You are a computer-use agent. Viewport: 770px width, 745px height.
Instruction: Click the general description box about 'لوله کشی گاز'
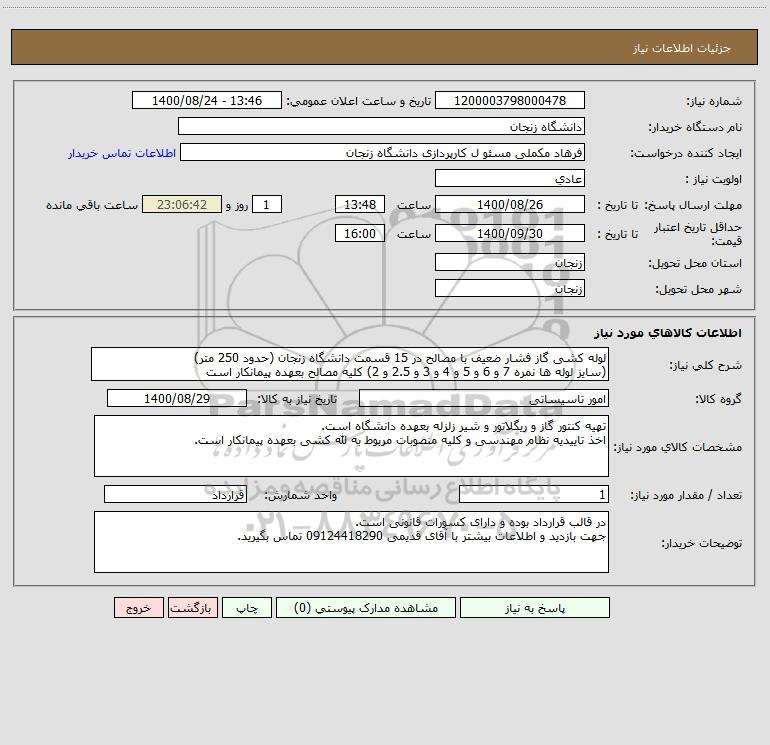[x=350, y=364]
